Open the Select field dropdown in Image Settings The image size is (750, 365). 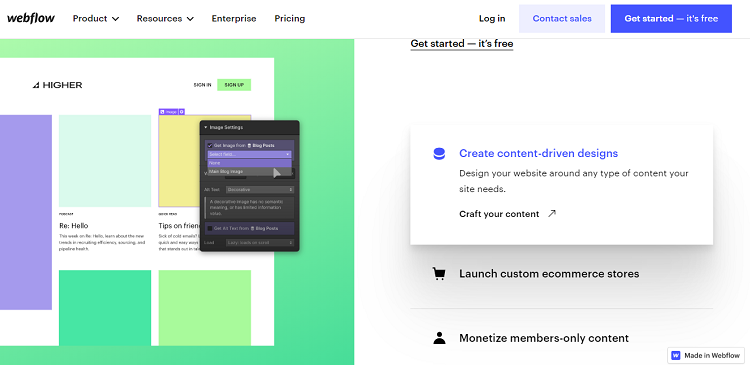[249, 155]
